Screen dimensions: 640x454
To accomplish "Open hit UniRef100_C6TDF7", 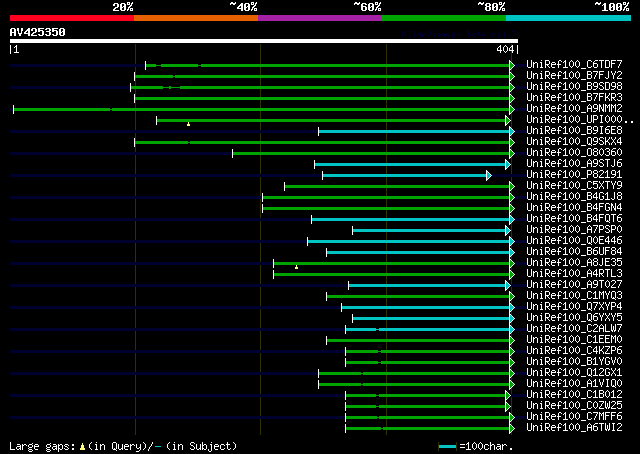I will click(x=574, y=65).
